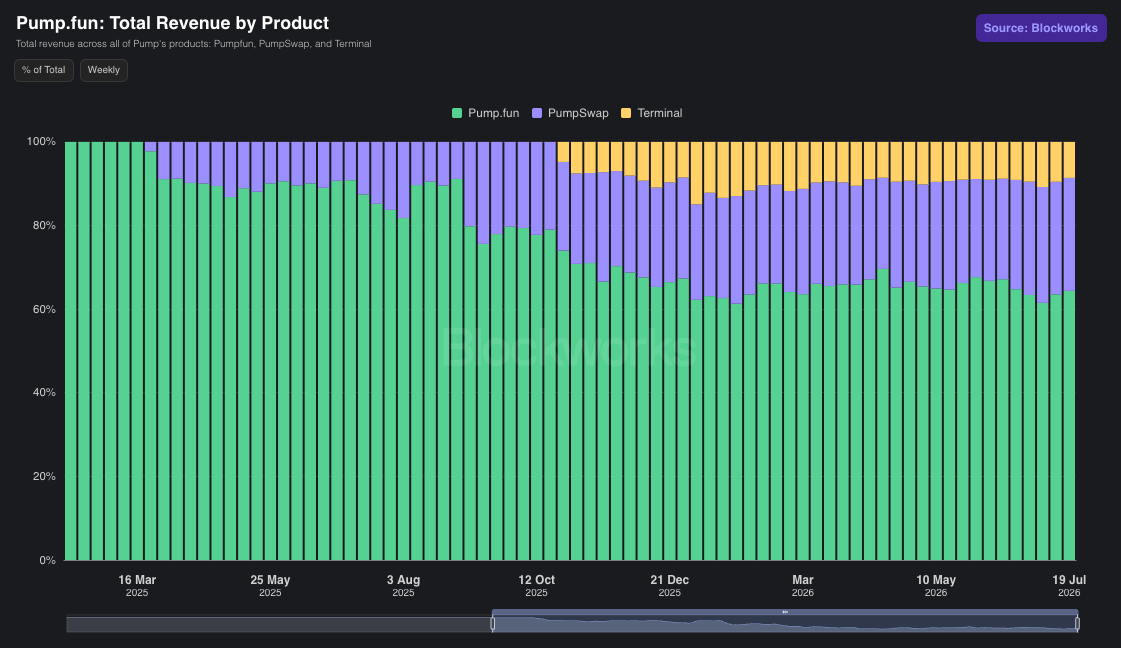Toggle the PumpSwap legend series
The width and height of the screenshot is (1121, 648).
click(x=571, y=113)
